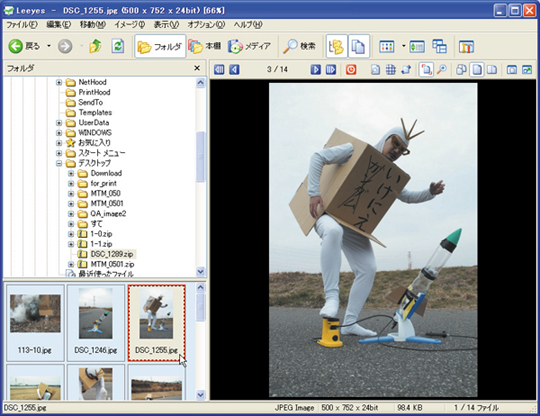Jump to the last image
The height and width of the screenshot is (416, 540).
331,70
